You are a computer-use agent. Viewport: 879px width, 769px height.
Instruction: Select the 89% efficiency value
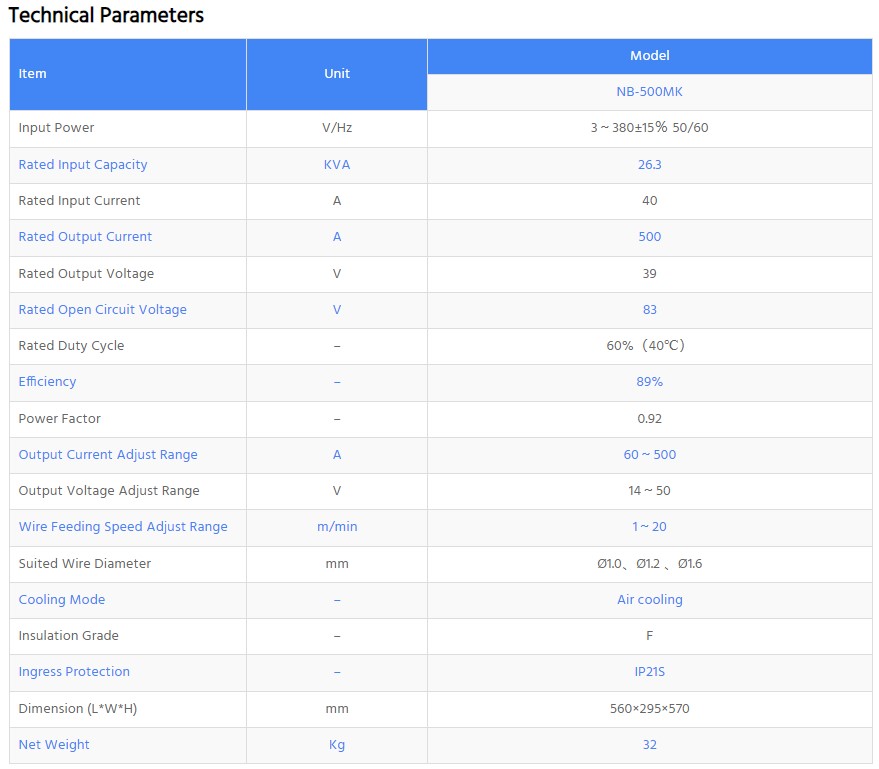[649, 382]
